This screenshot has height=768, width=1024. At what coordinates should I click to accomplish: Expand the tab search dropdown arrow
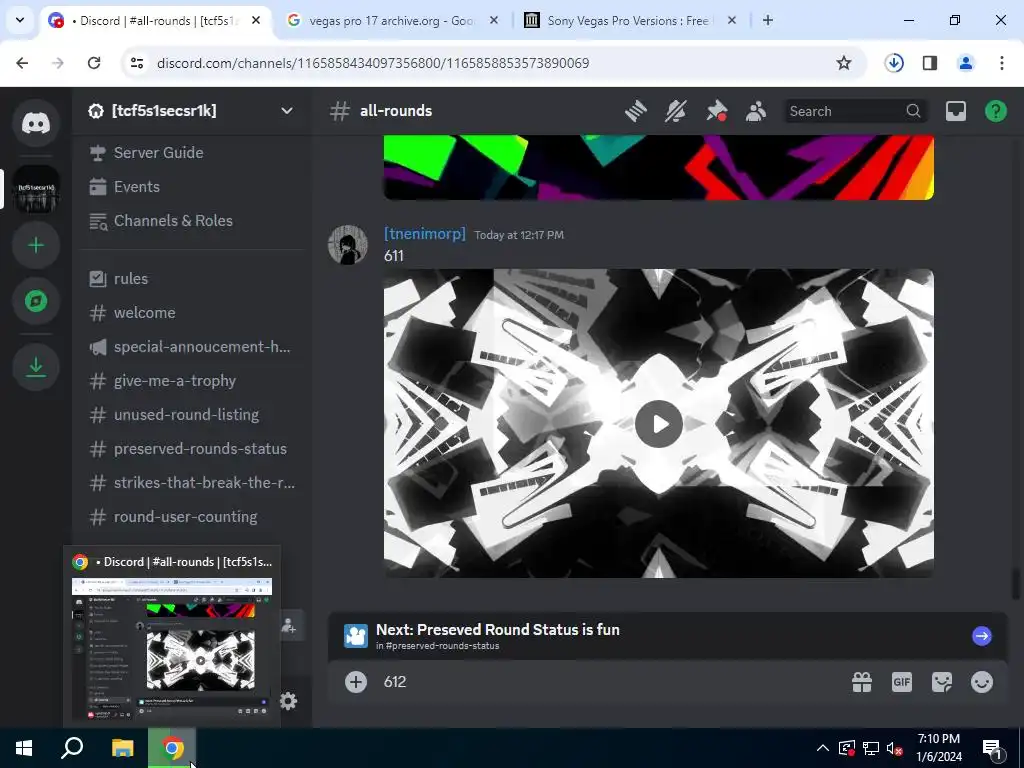20,21
